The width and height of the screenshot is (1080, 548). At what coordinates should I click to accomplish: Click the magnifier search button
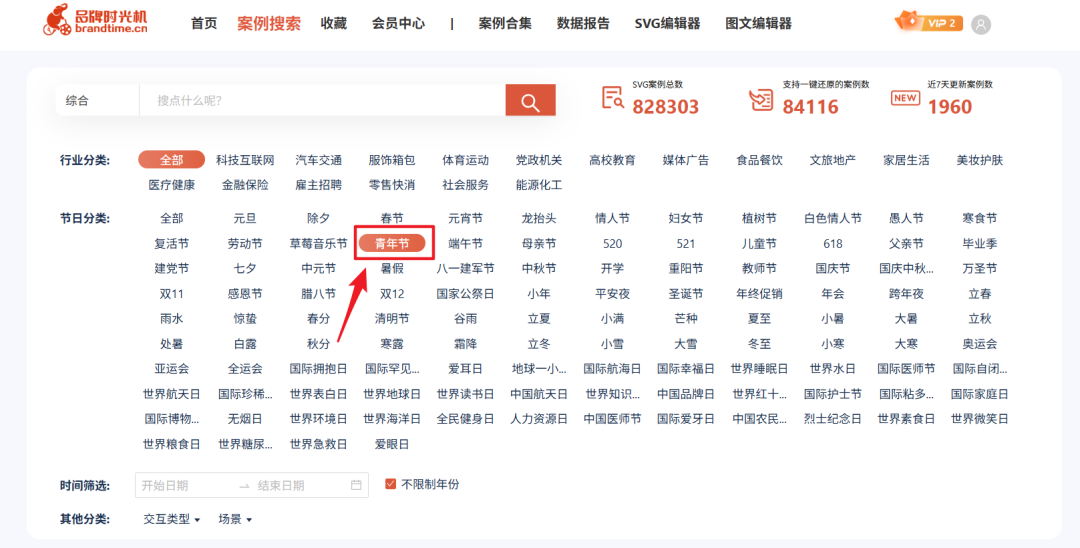pos(530,101)
